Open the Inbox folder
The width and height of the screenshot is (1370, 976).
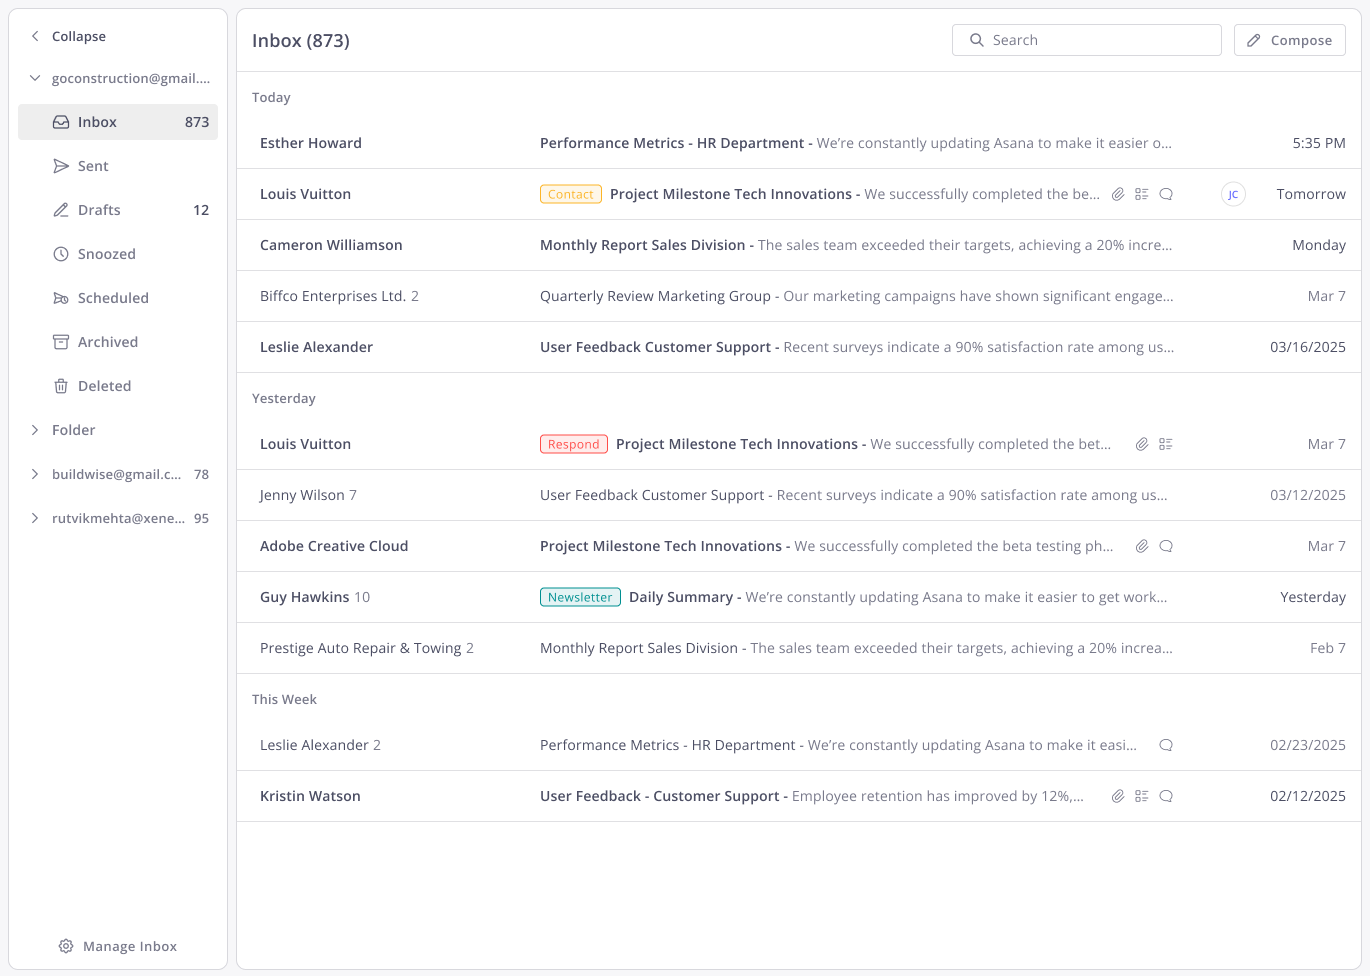[x=118, y=122]
